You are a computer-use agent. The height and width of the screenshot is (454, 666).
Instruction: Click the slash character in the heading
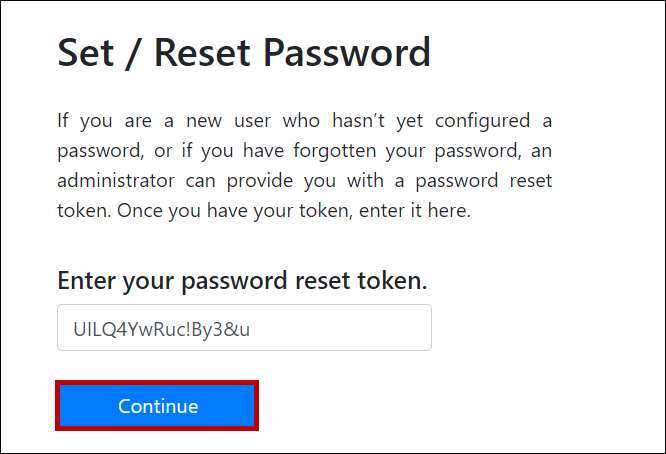click(x=136, y=52)
